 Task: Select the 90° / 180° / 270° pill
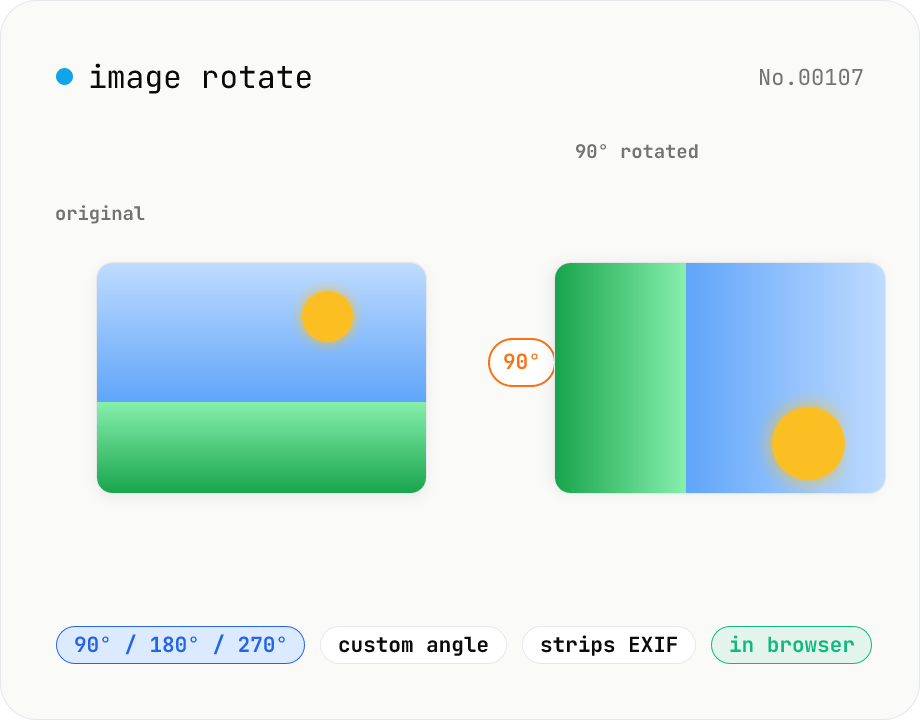coord(180,645)
